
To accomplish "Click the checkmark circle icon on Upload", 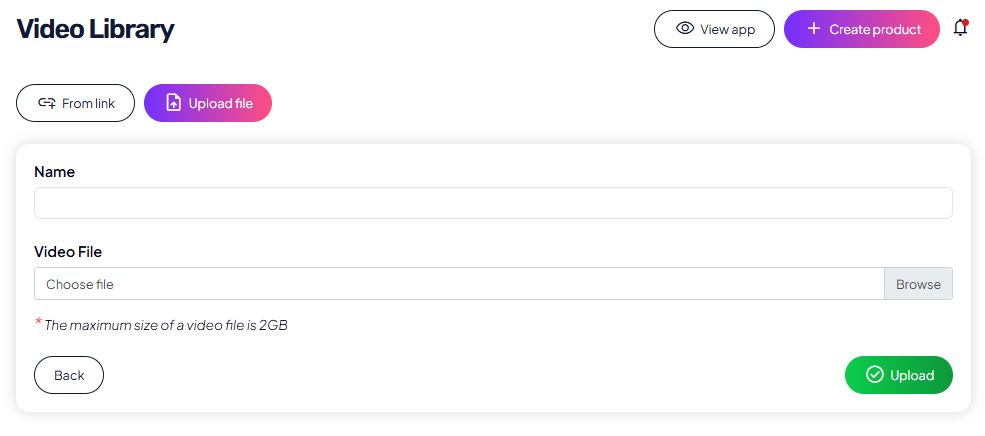I will pos(874,375).
